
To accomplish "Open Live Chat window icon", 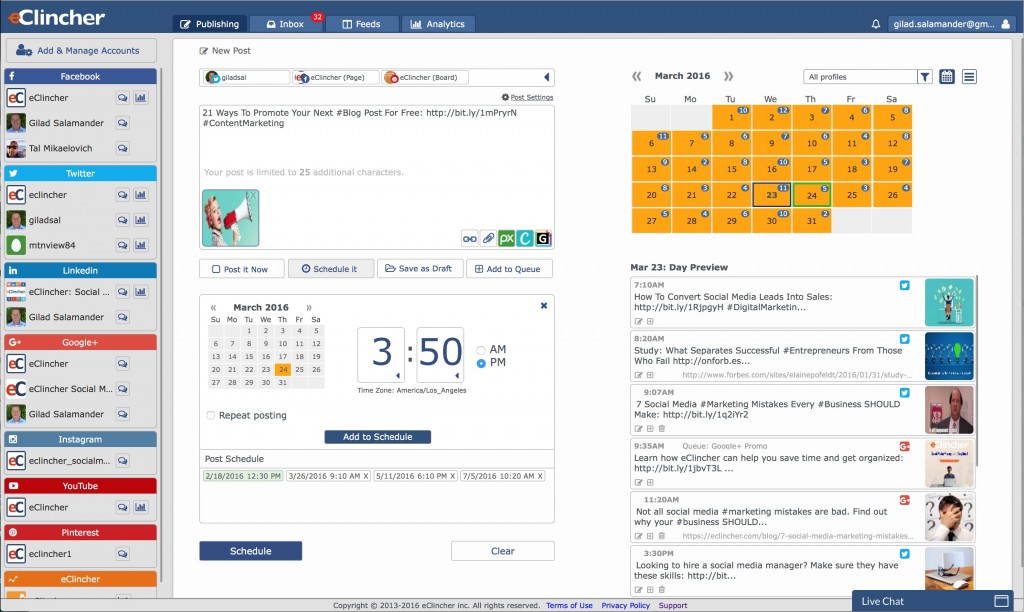I will [1001, 601].
